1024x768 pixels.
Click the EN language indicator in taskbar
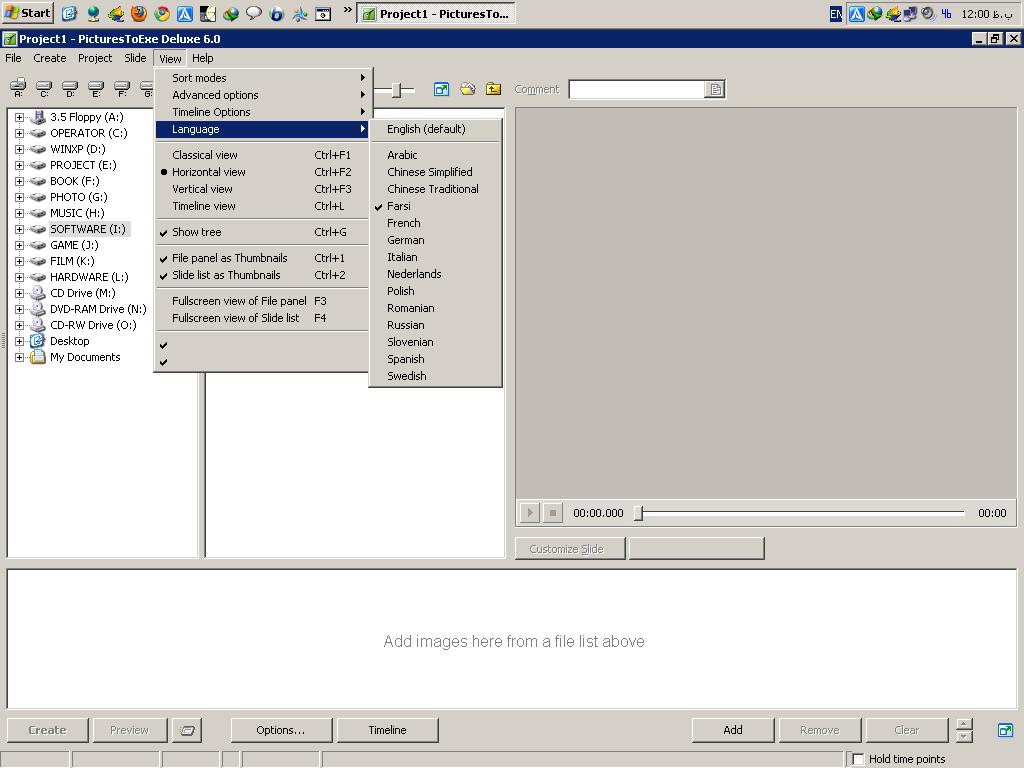click(x=836, y=14)
